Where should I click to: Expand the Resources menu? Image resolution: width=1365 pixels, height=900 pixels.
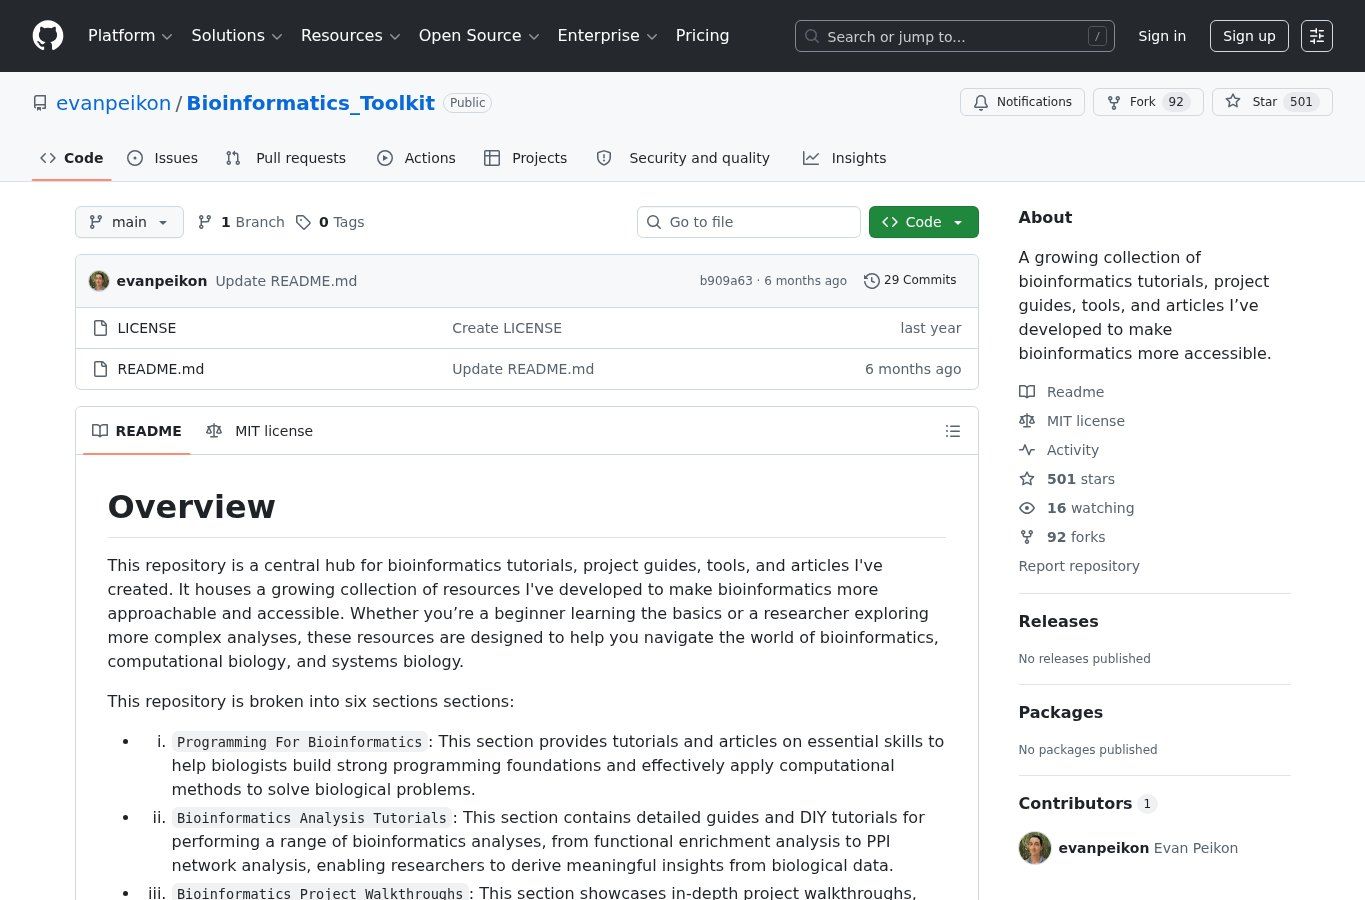coord(350,36)
